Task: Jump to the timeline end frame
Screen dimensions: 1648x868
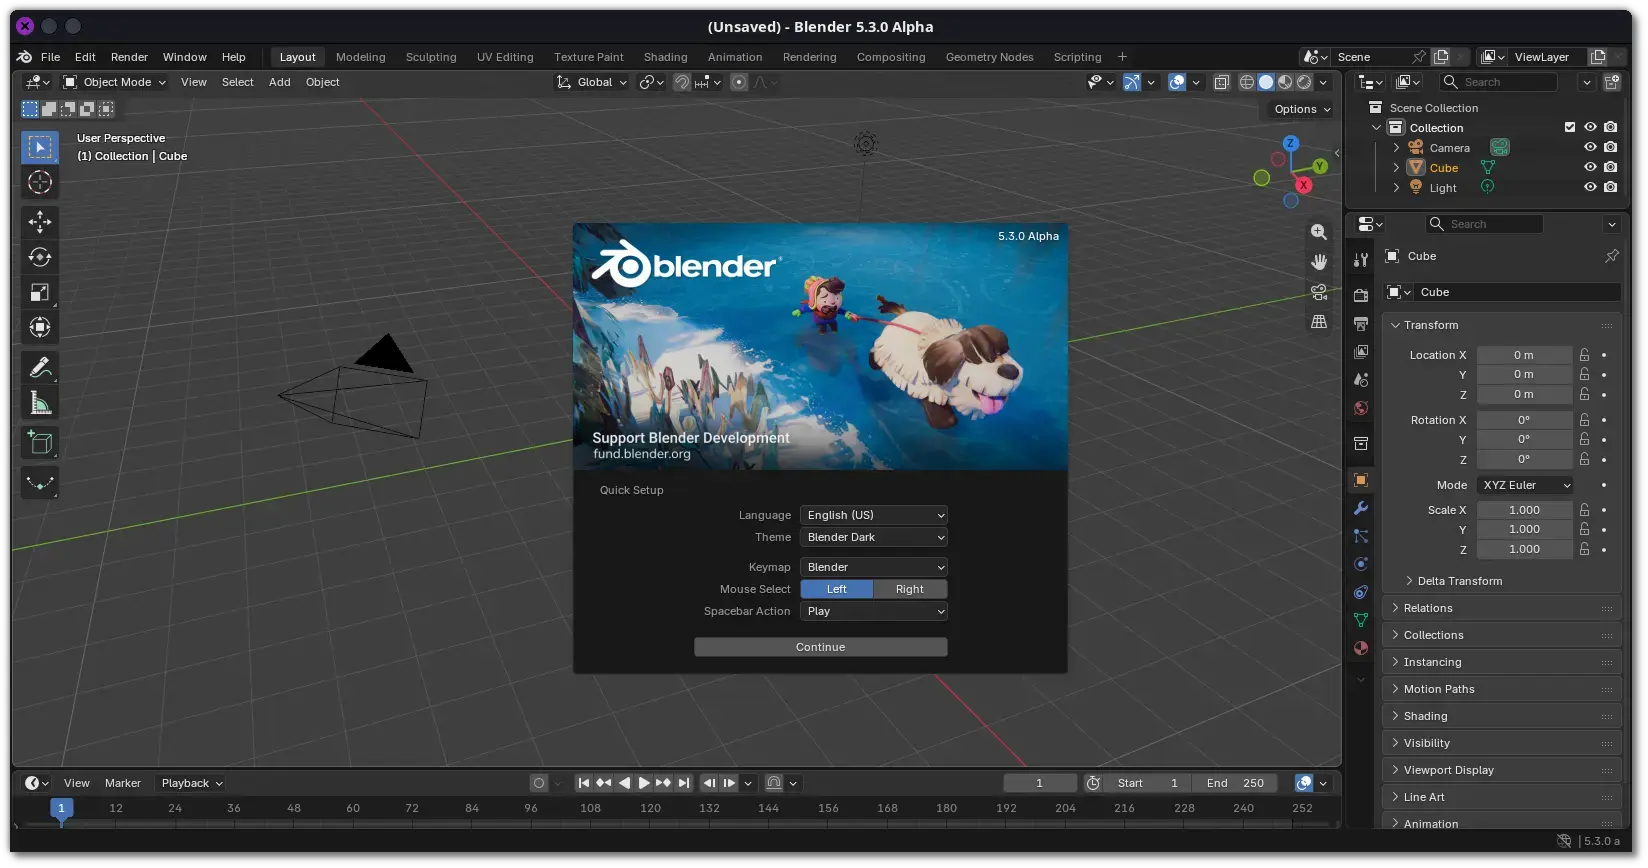Action: click(x=684, y=783)
